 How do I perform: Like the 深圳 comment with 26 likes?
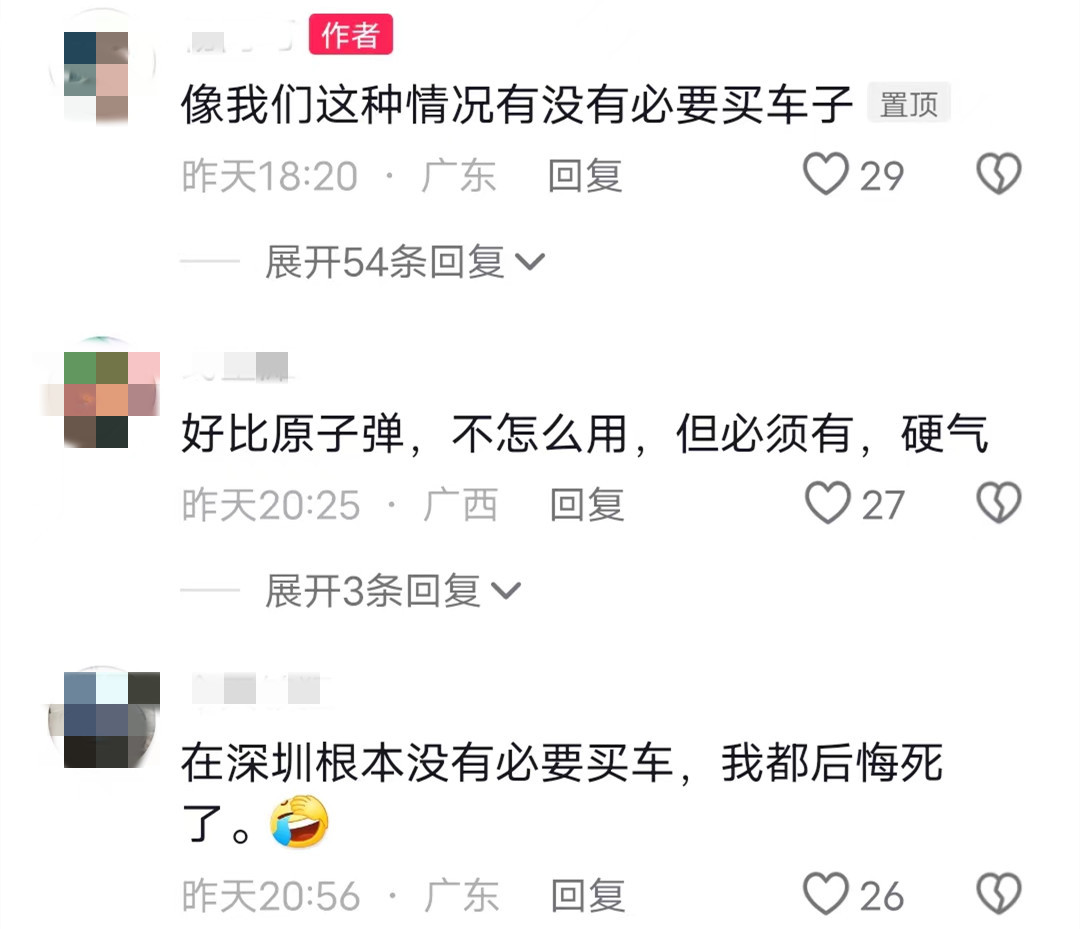tap(825, 894)
